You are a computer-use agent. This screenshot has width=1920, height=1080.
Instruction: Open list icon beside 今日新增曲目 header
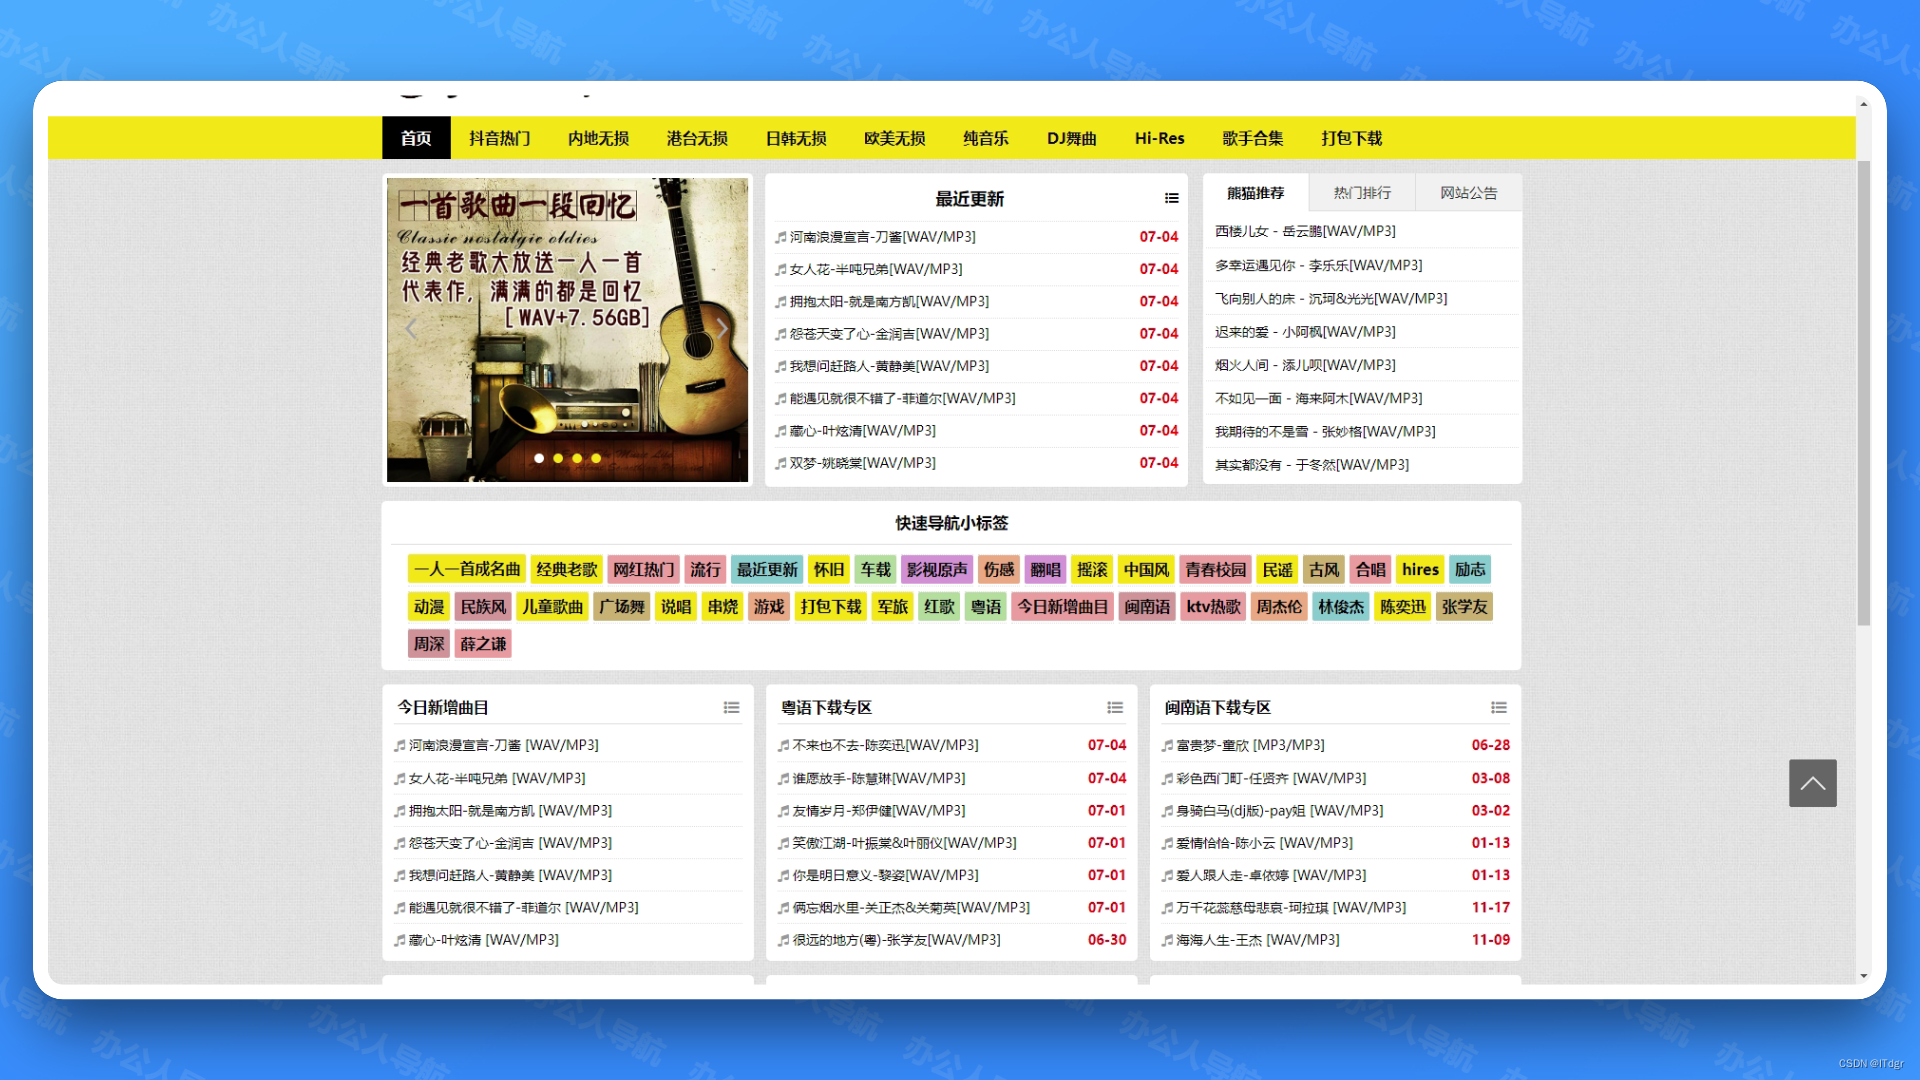click(731, 708)
